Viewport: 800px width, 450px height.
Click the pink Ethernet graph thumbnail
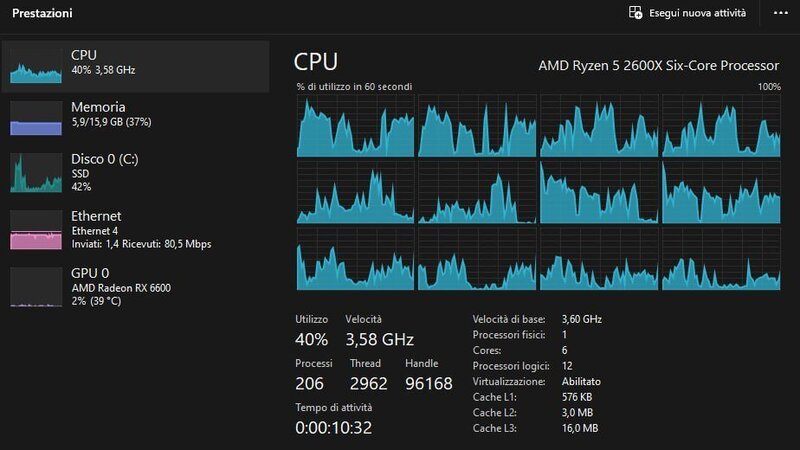tap(36, 229)
